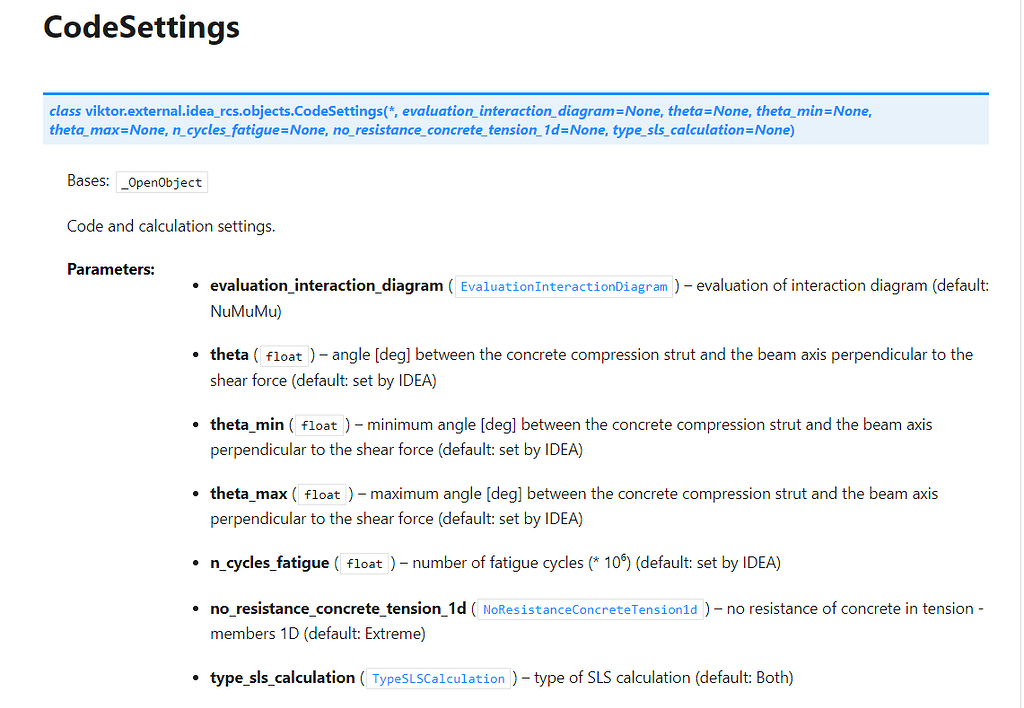
Task: Select the bold theta parameter name
Action: (x=229, y=355)
